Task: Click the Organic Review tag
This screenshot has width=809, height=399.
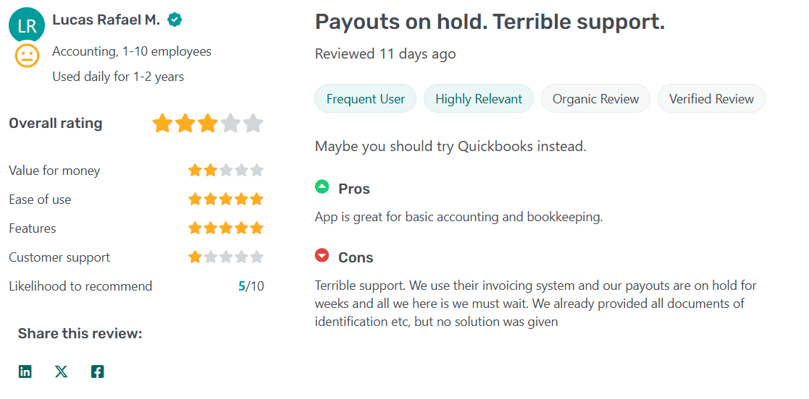Action: tap(595, 99)
